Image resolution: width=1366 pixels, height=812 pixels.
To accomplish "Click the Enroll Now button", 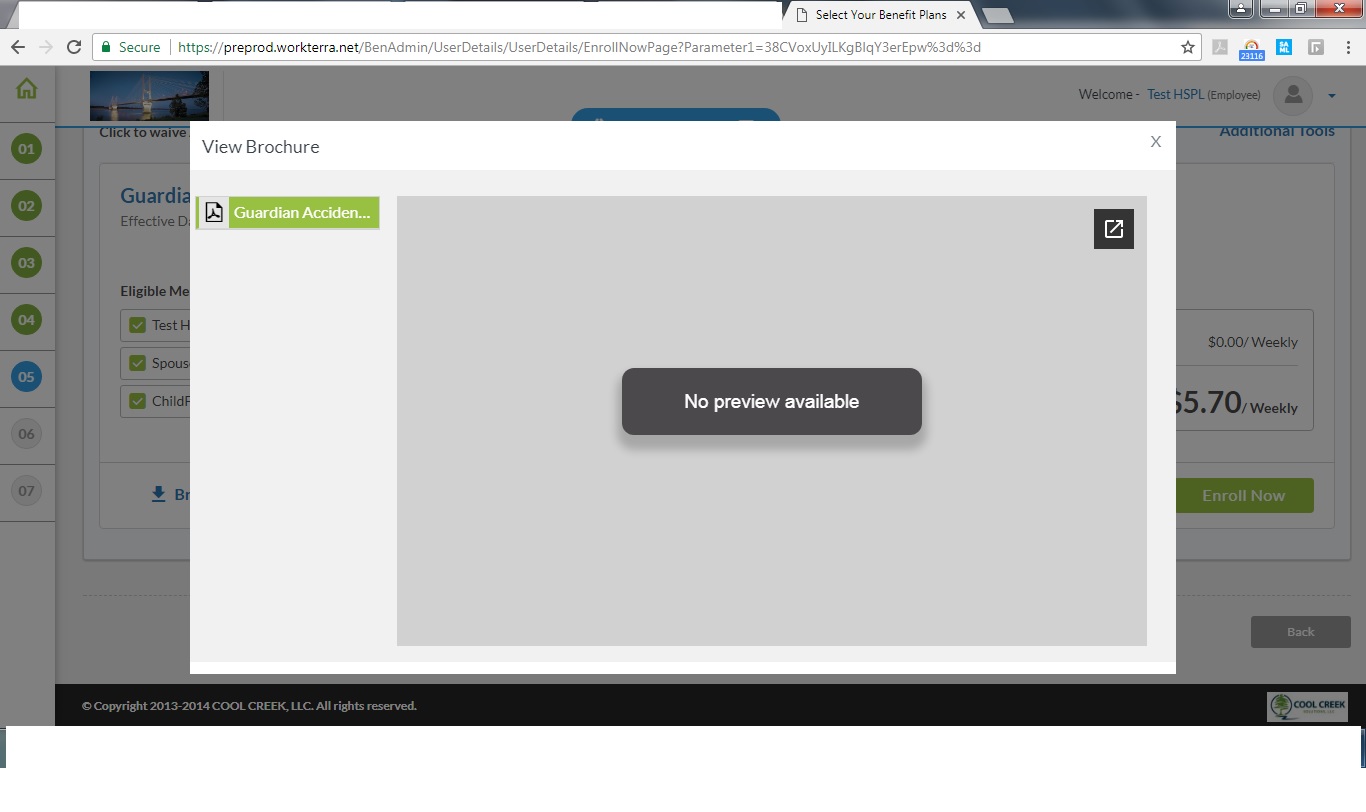I will (1243, 495).
